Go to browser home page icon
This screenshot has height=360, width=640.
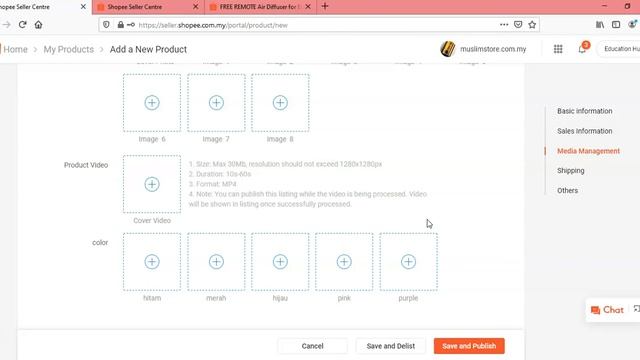38,24
